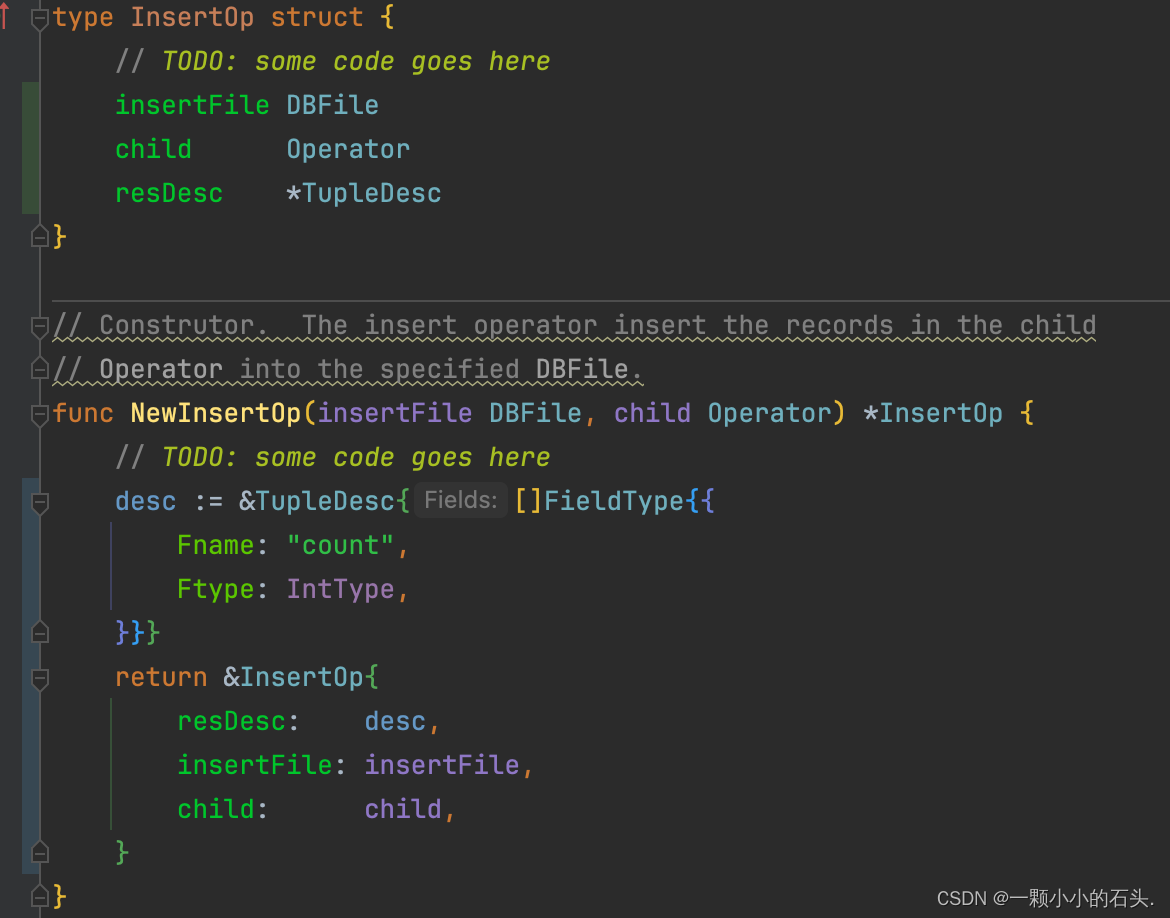Viewport: 1170px width, 918px height.
Task: Click fold end marker at closing }}} line
Action: coord(40,633)
